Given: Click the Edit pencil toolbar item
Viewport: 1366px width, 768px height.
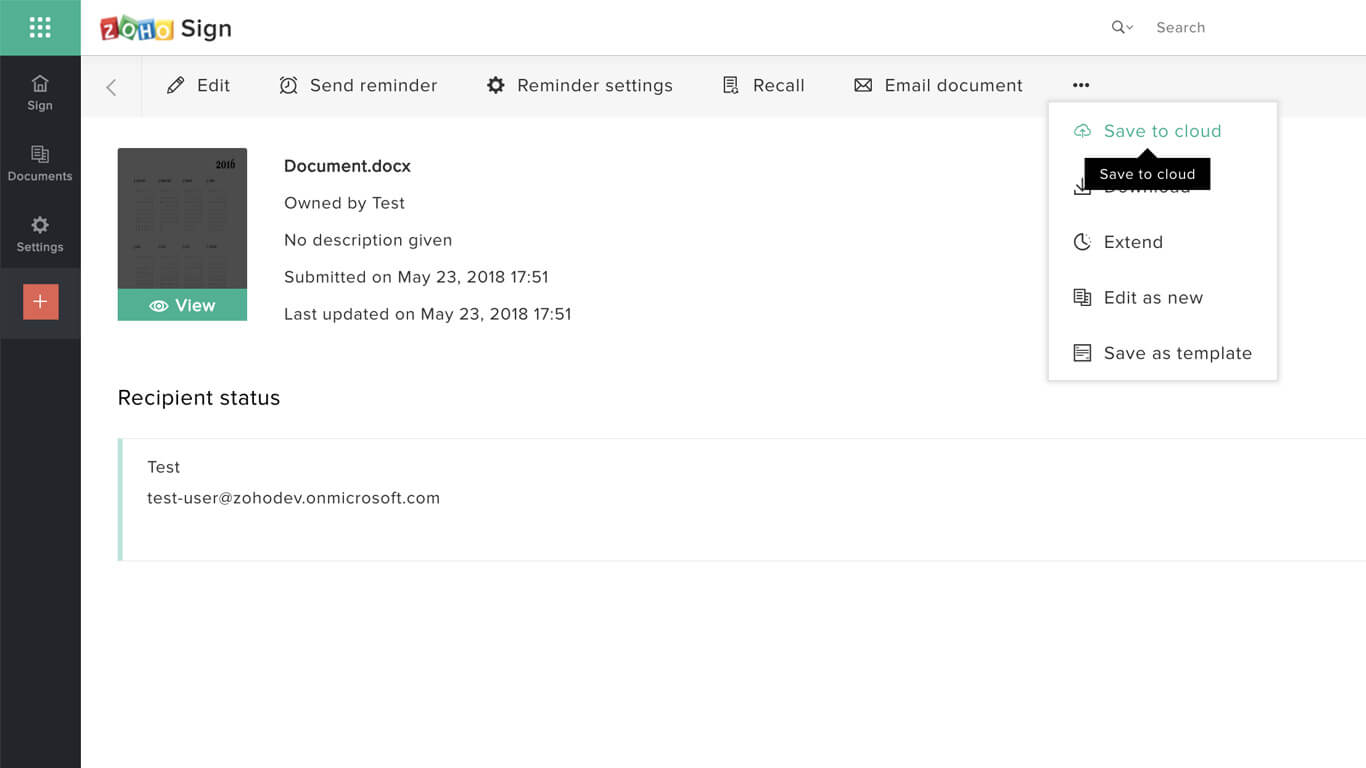Looking at the screenshot, I should (198, 86).
